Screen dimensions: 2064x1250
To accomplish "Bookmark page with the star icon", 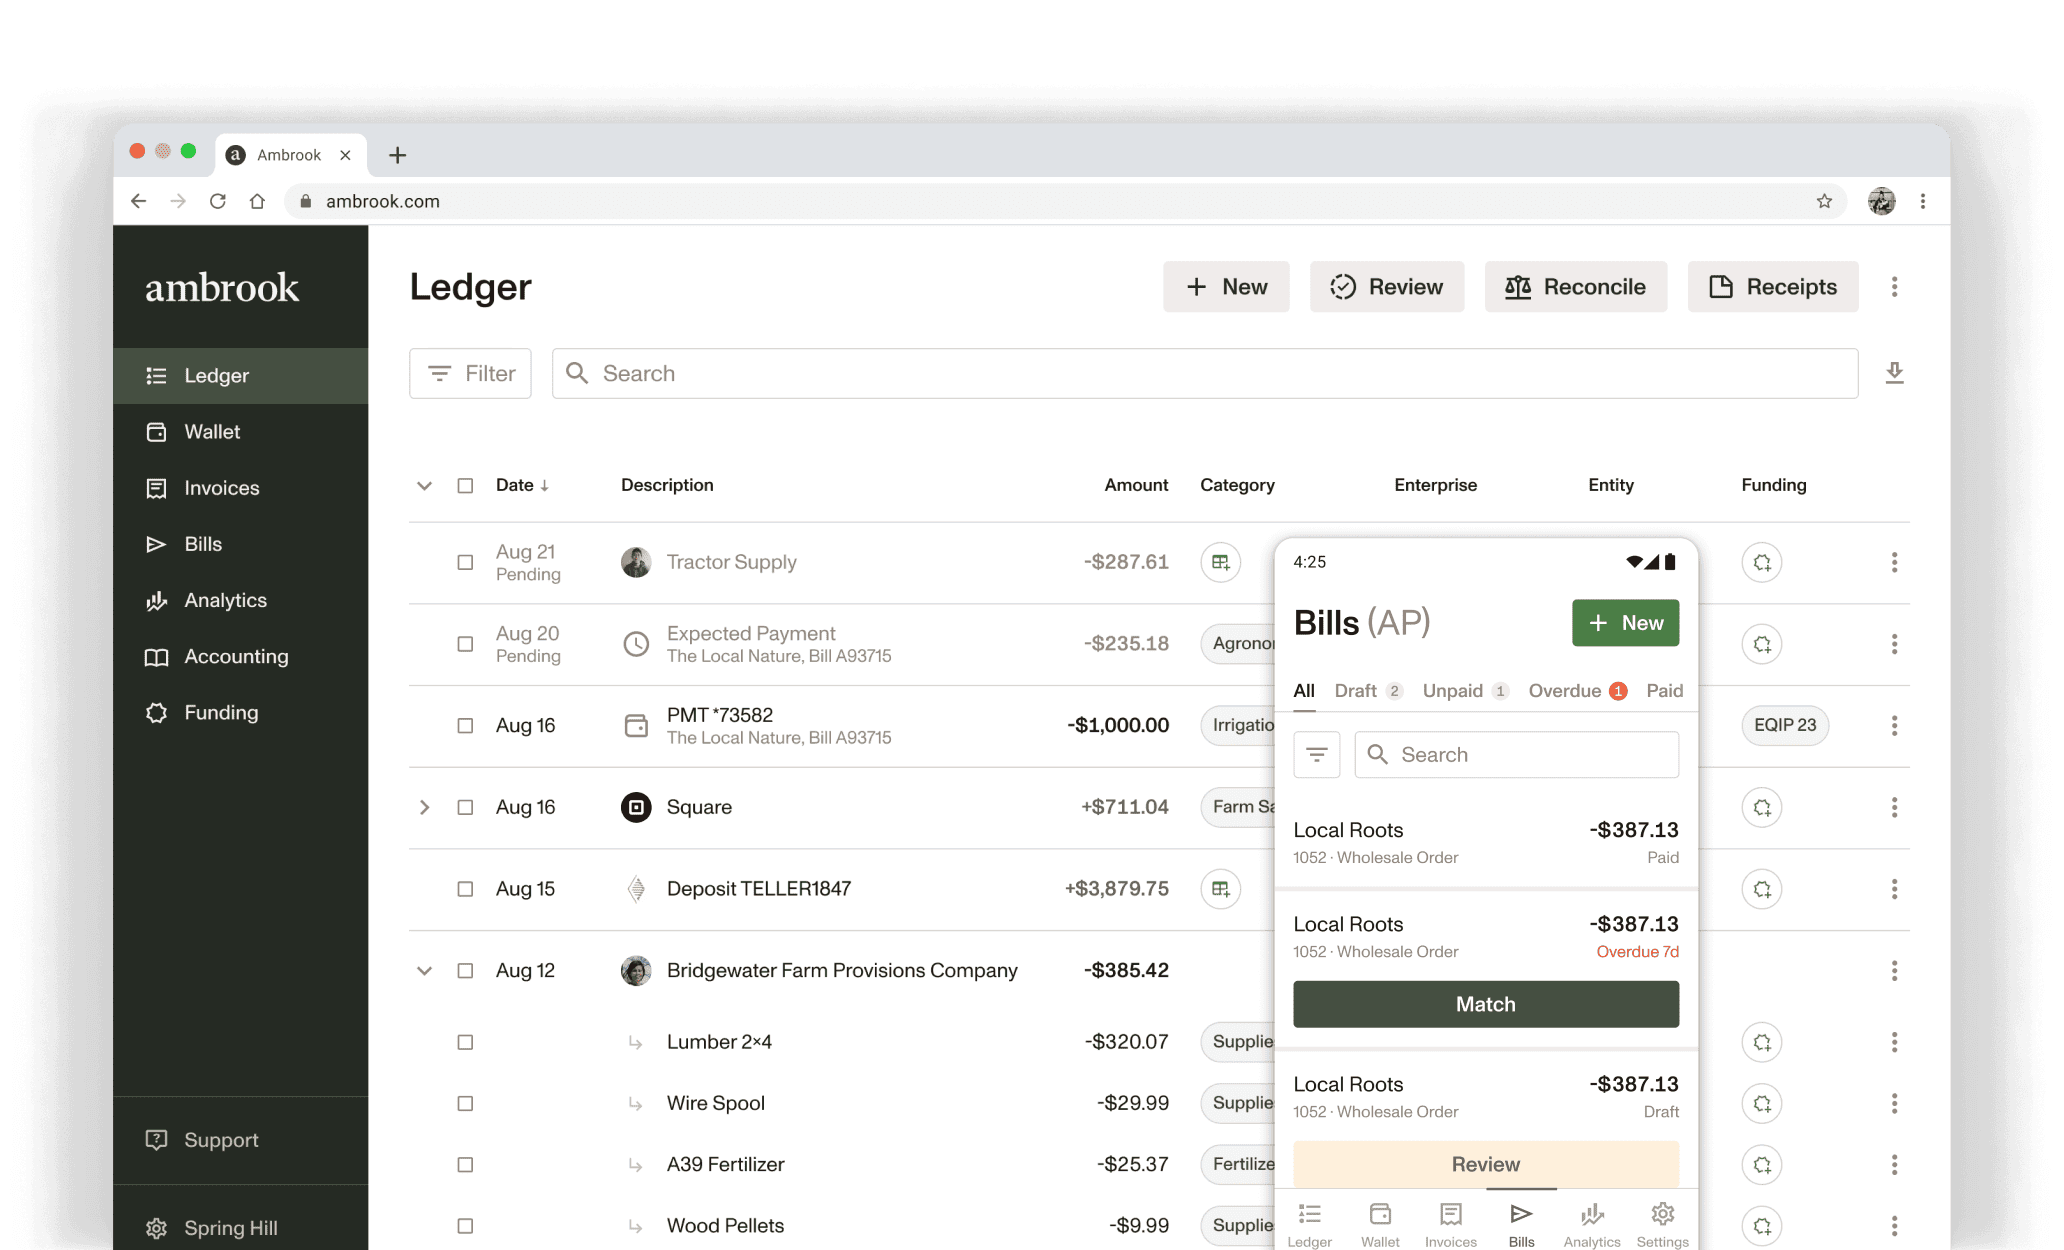I will [1824, 201].
